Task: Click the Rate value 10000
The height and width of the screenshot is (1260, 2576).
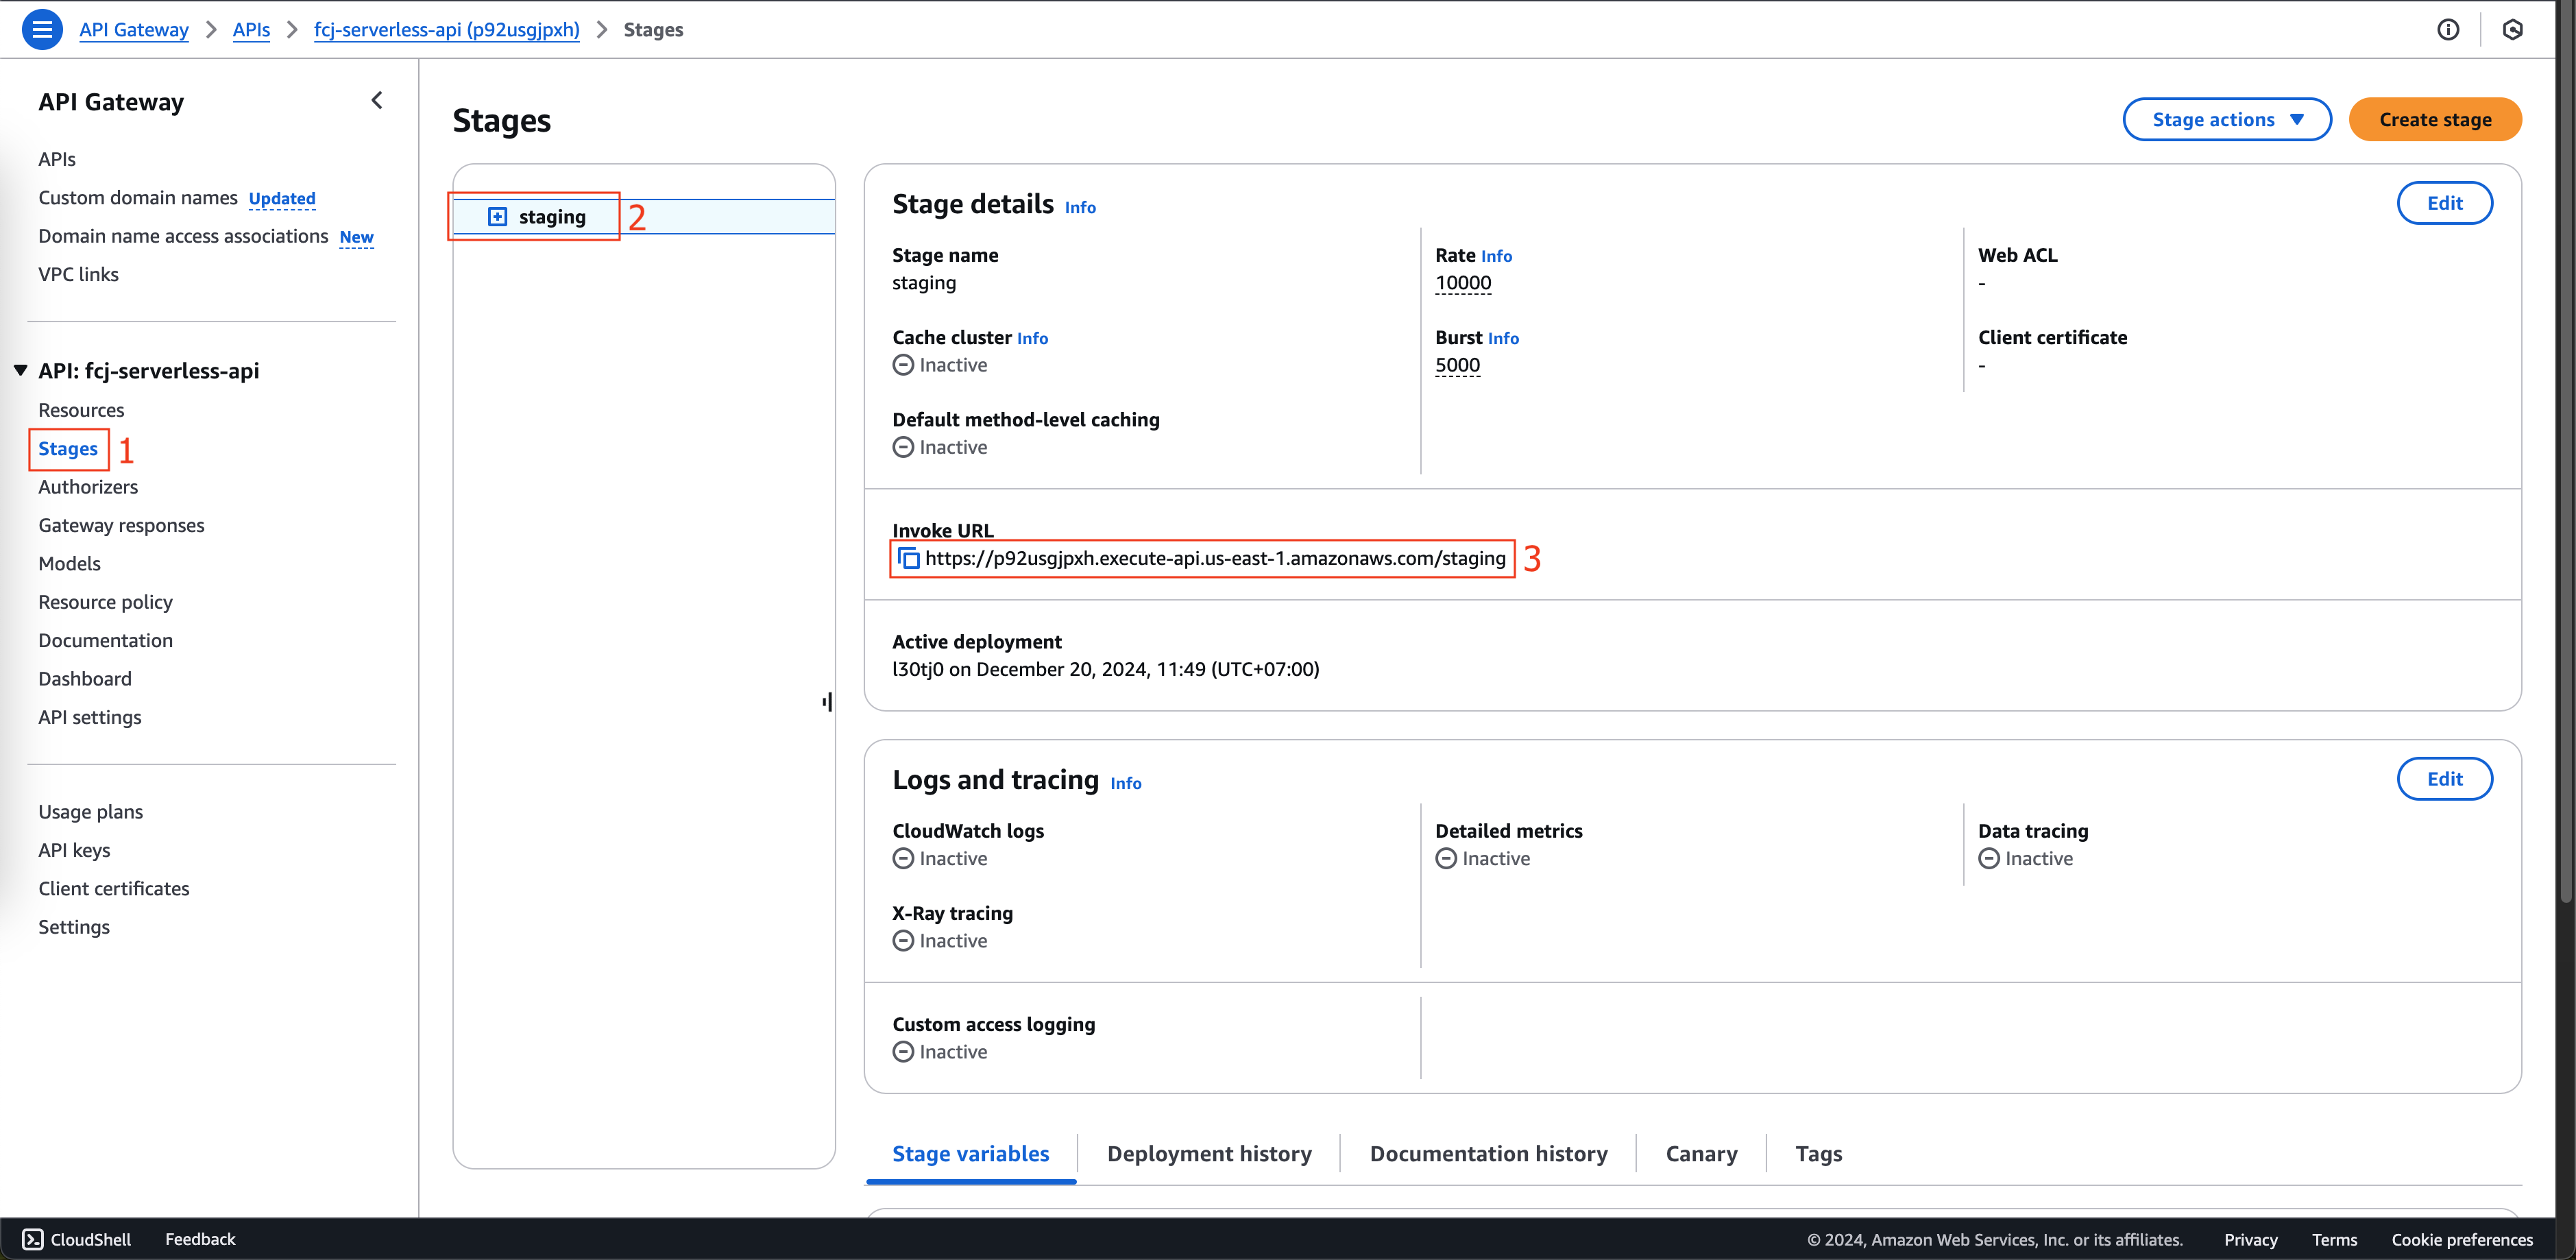Action: click(1463, 283)
